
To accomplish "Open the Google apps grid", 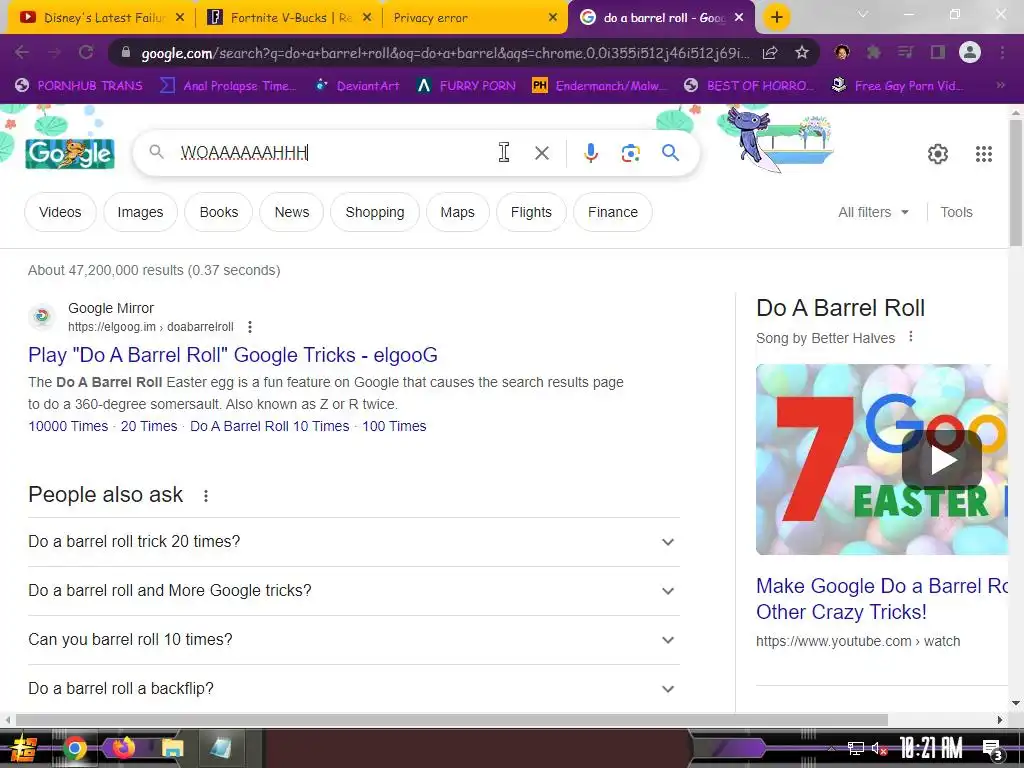I will tap(984, 153).
